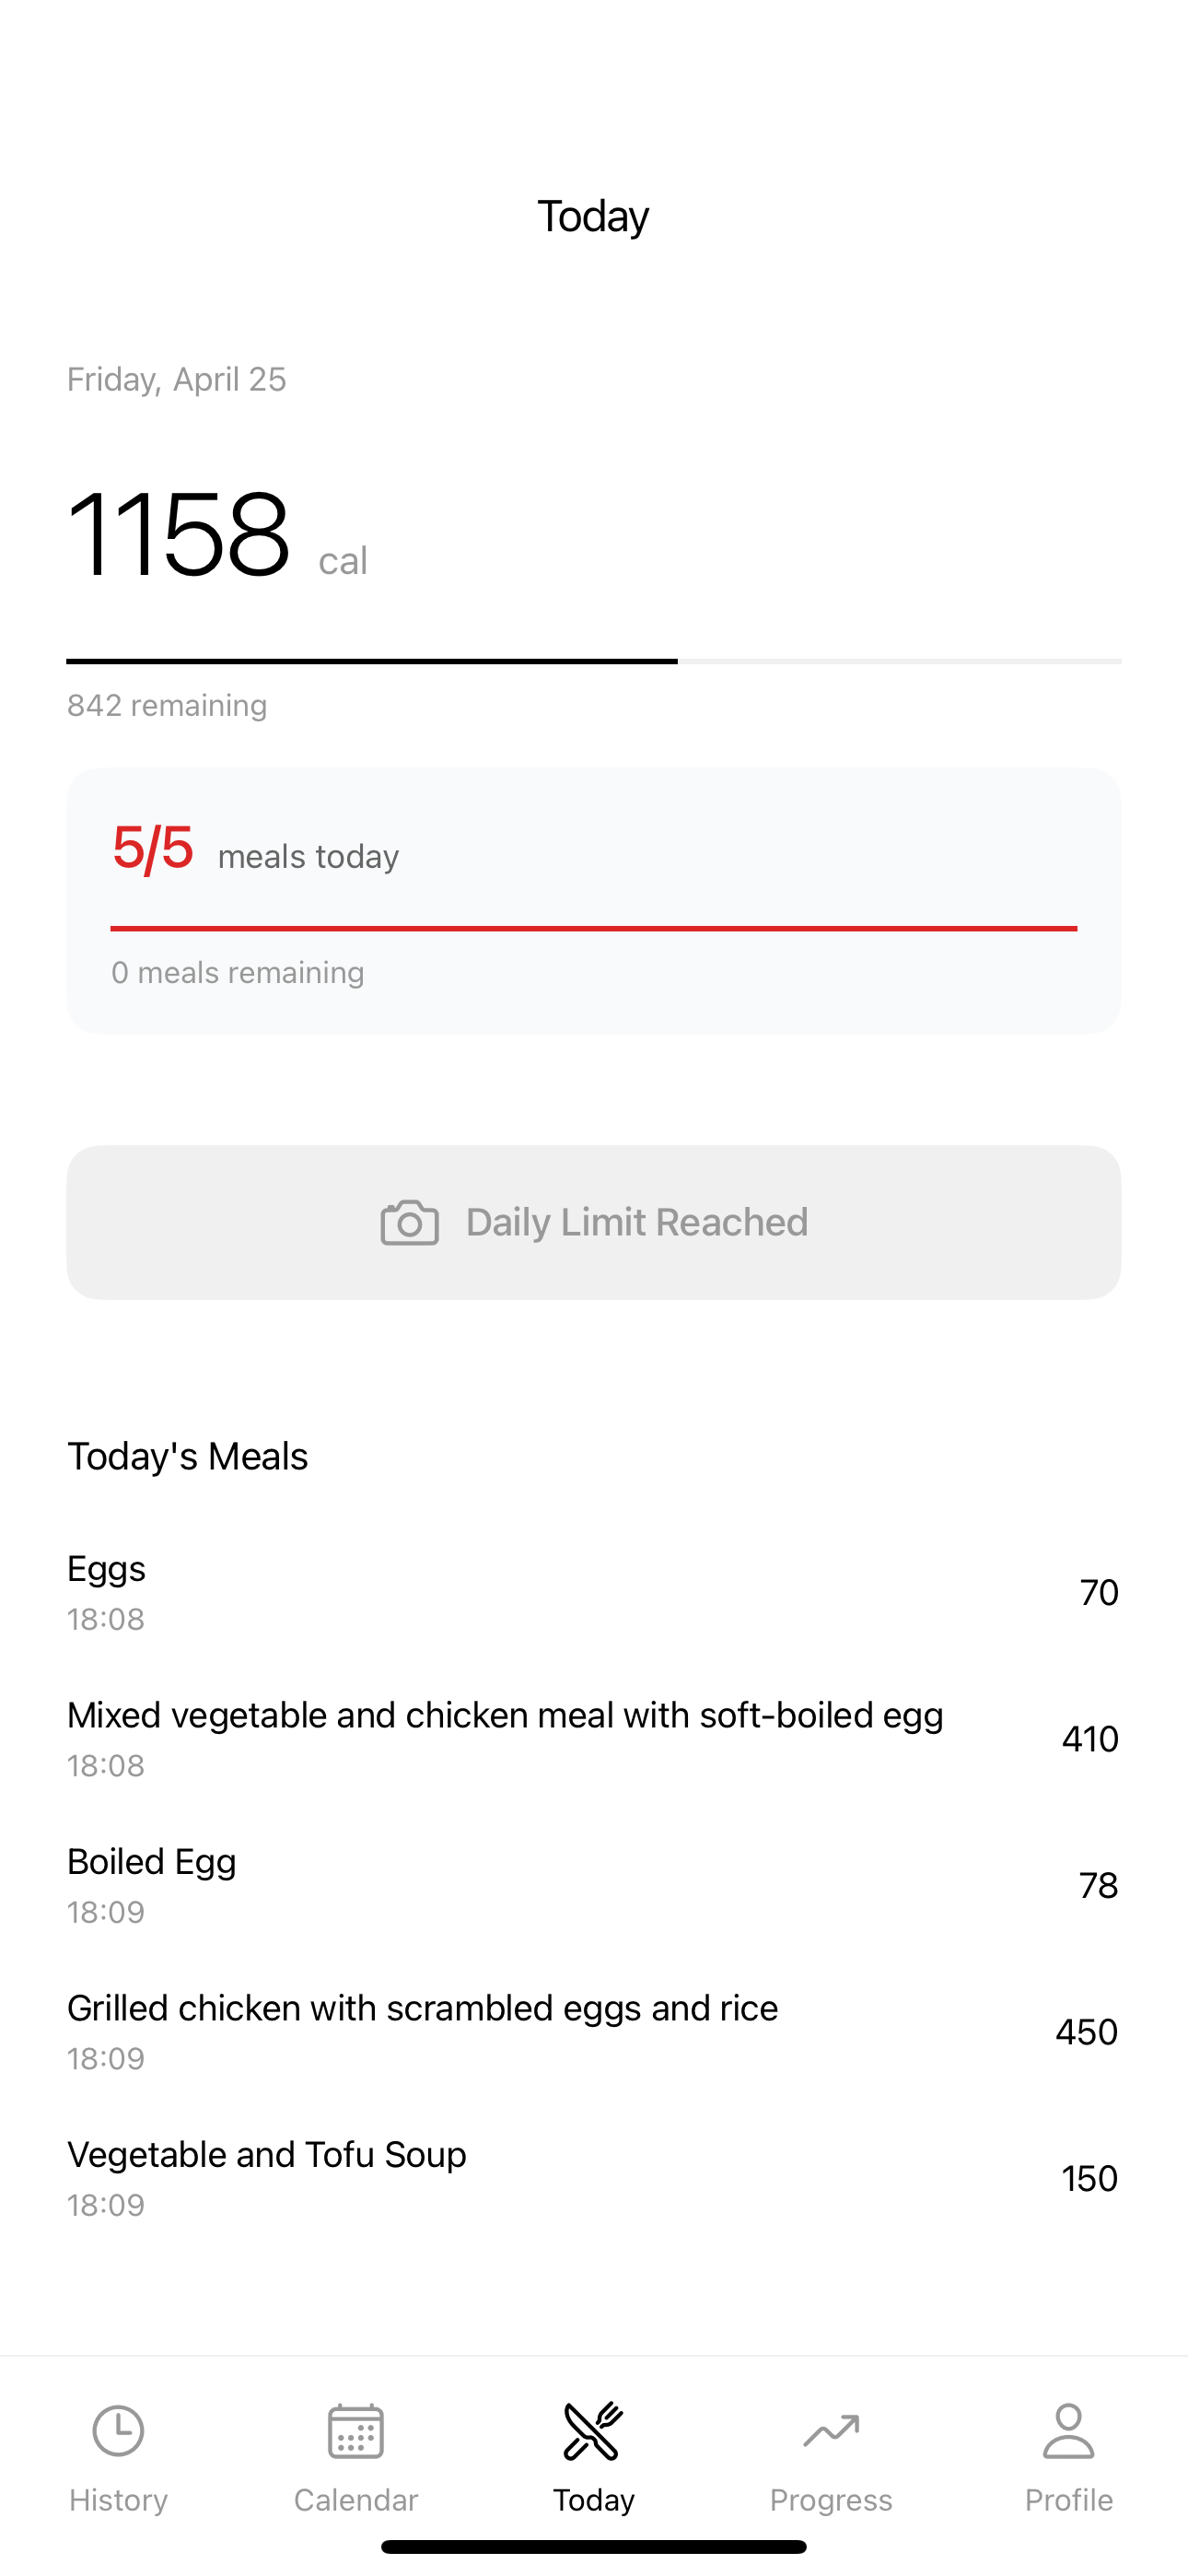The width and height of the screenshot is (1188, 2576).
Task: Tap the Daily Limit Reached button
Action: (x=594, y=1222)
